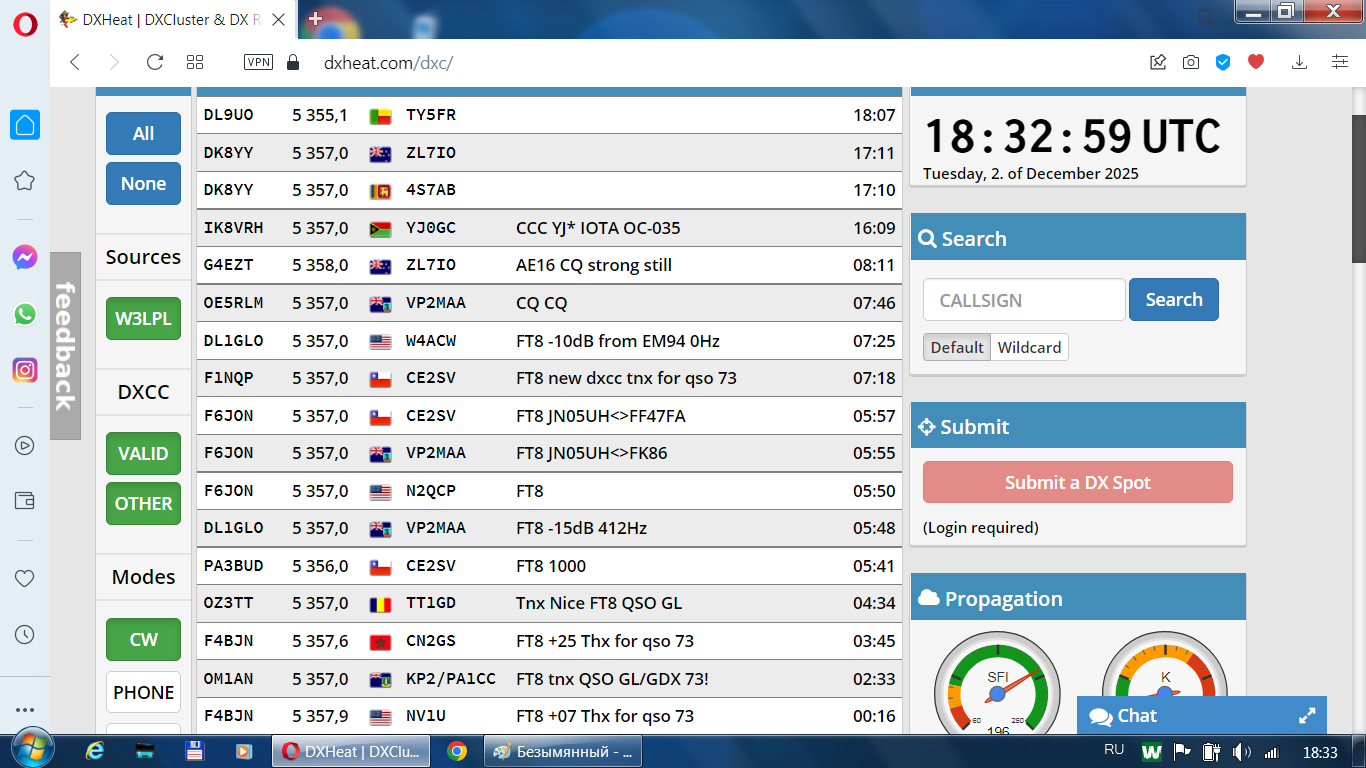Toggle the CW mode filter
This screenshot has width=1366, height=768.
(143, 640)
